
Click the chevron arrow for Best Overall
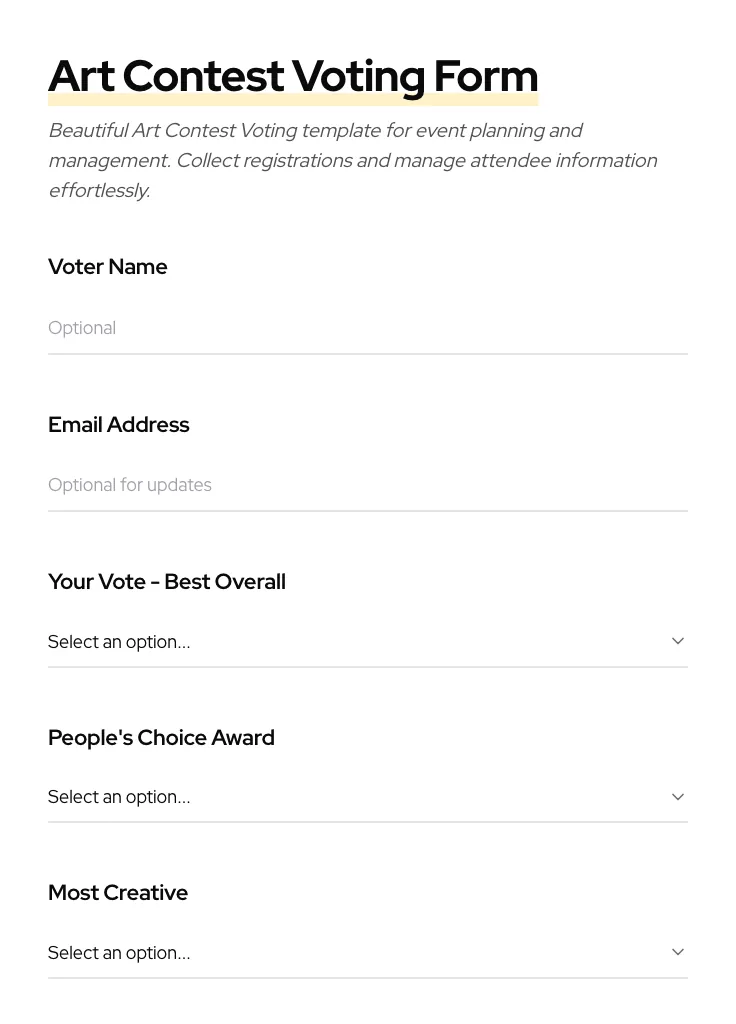(678, 641)
